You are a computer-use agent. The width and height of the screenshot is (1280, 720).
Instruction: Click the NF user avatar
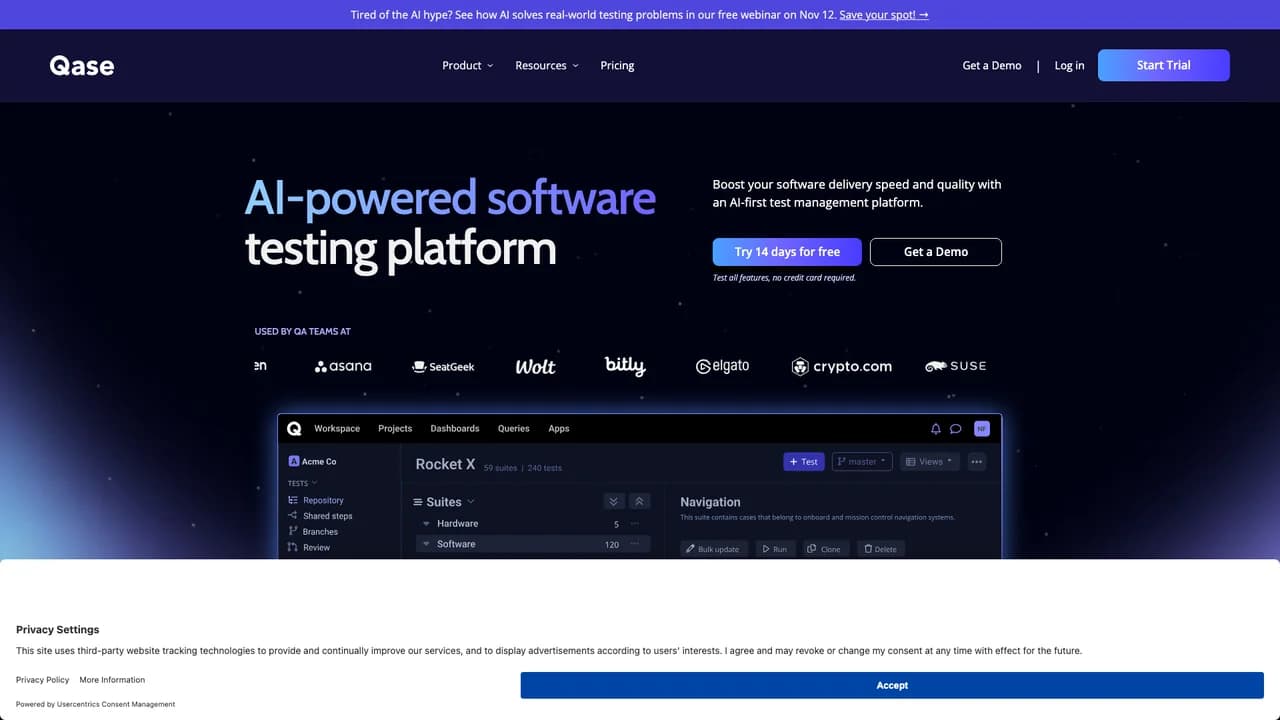point(982,429)
